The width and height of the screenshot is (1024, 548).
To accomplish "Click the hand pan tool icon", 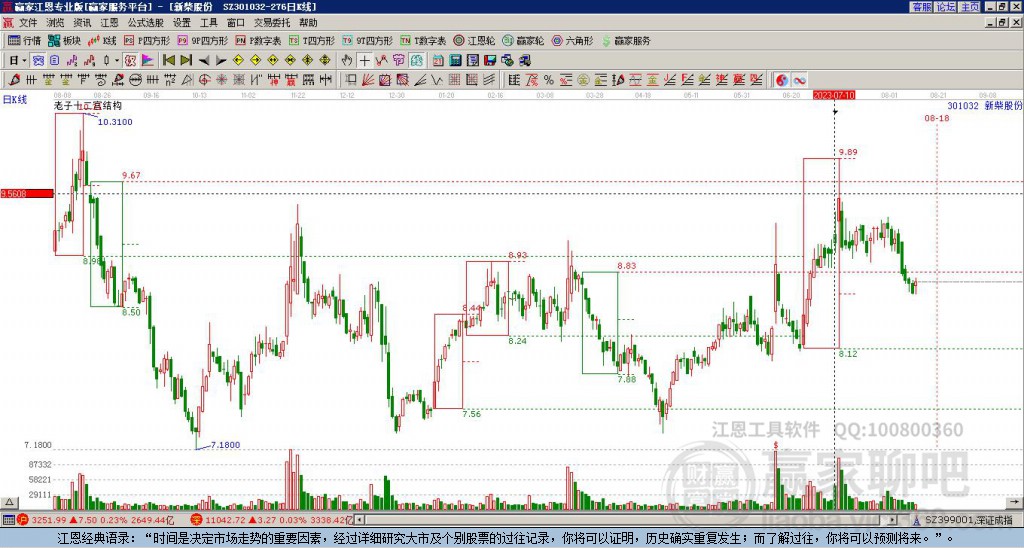I will point(347,61).
